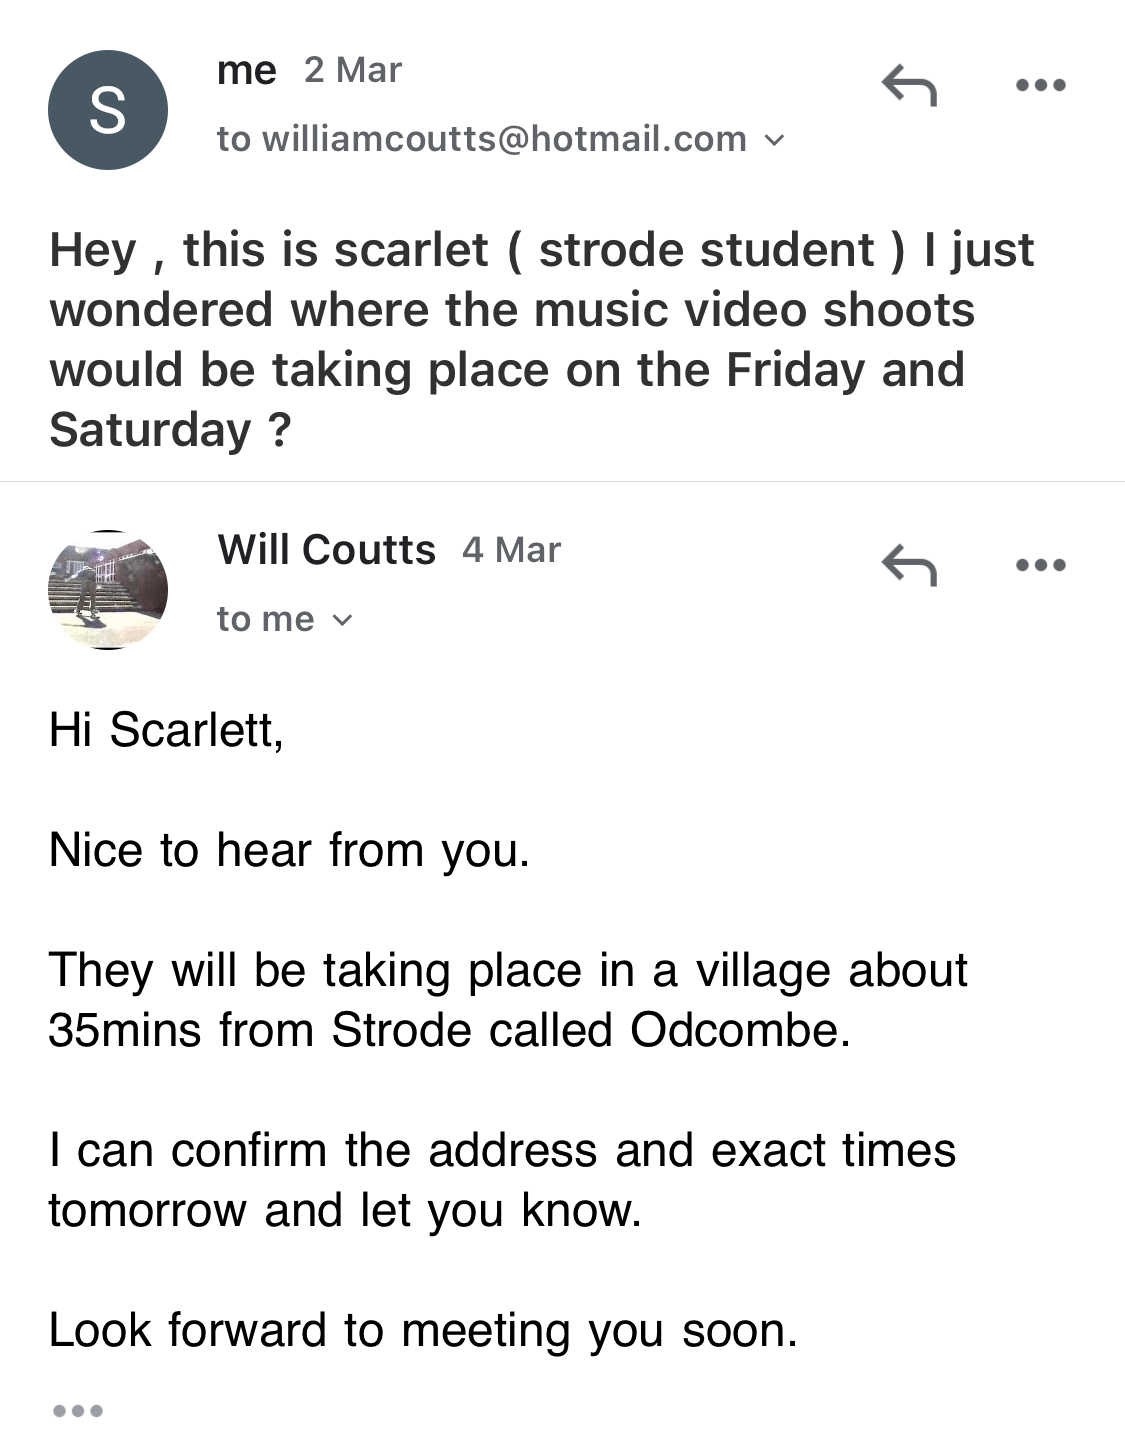1125x1455 pixels.
Task: Tap the 'confirm the address' paragraph
Action: 502,1180
